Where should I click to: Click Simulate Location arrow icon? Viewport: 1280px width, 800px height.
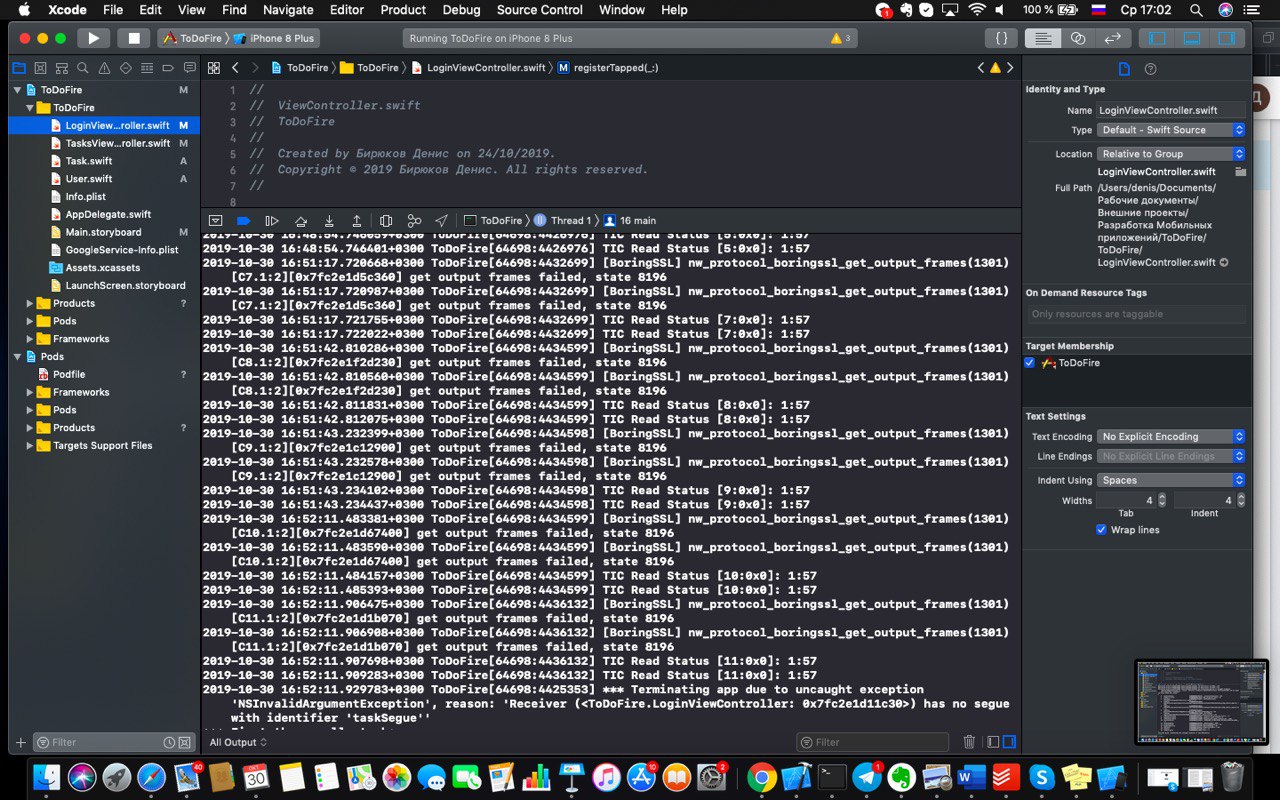(x=441, y=220)
